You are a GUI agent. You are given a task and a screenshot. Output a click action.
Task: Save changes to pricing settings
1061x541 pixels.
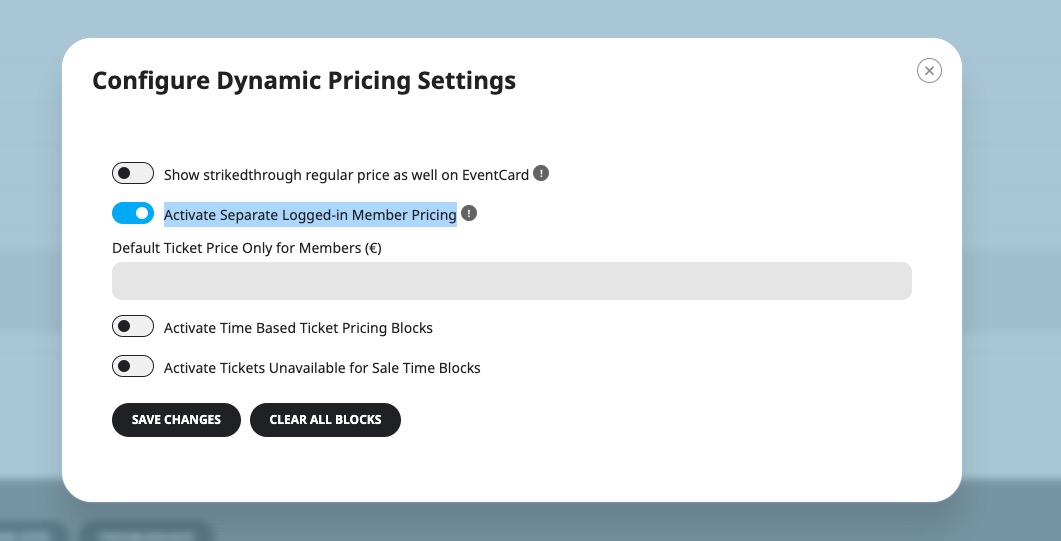tap(176, 420)
